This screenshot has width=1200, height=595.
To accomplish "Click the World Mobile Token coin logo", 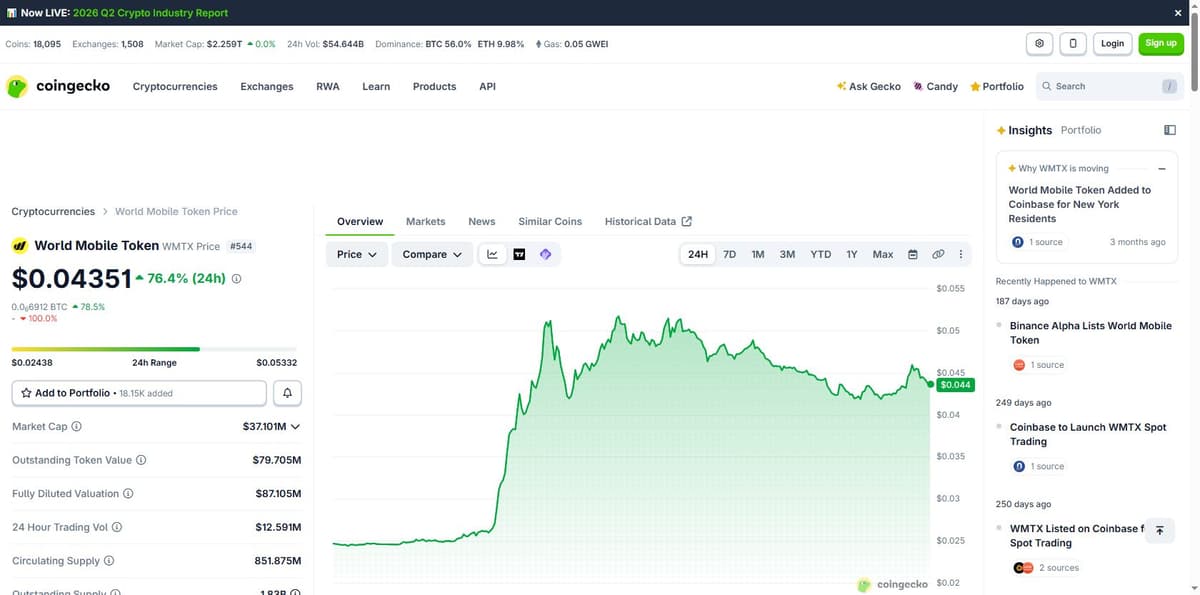I will pos(19,245).
